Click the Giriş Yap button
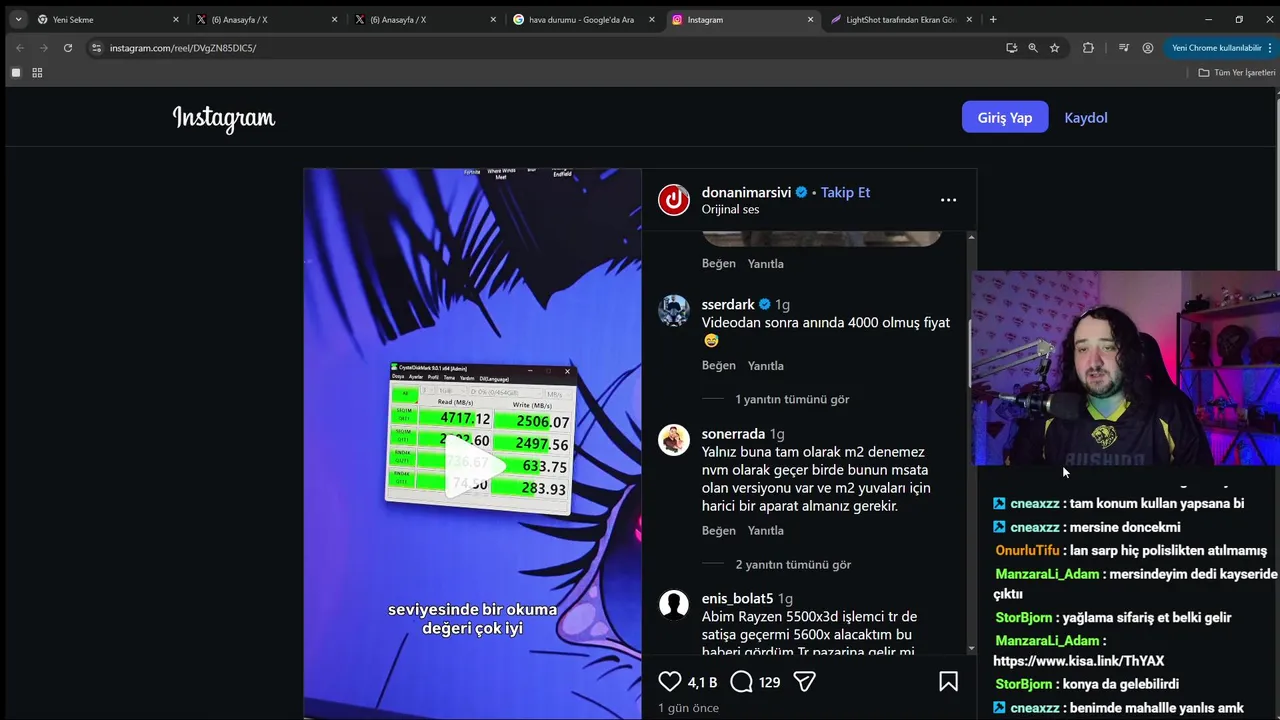This screenshot has height=720, width=1280. point(1005,117)
